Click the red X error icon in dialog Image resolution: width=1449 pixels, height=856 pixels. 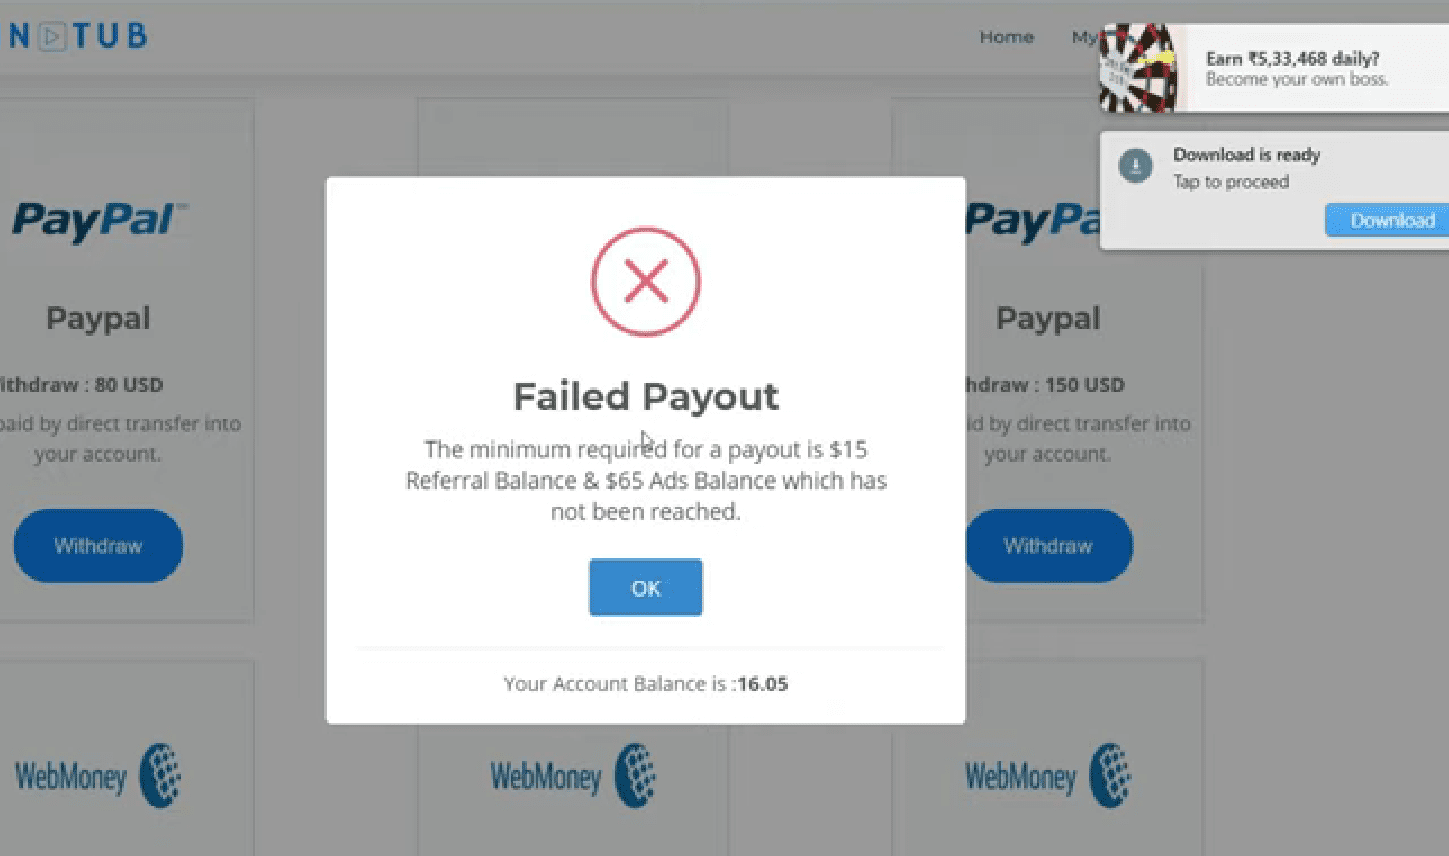[x=646, y=281]
